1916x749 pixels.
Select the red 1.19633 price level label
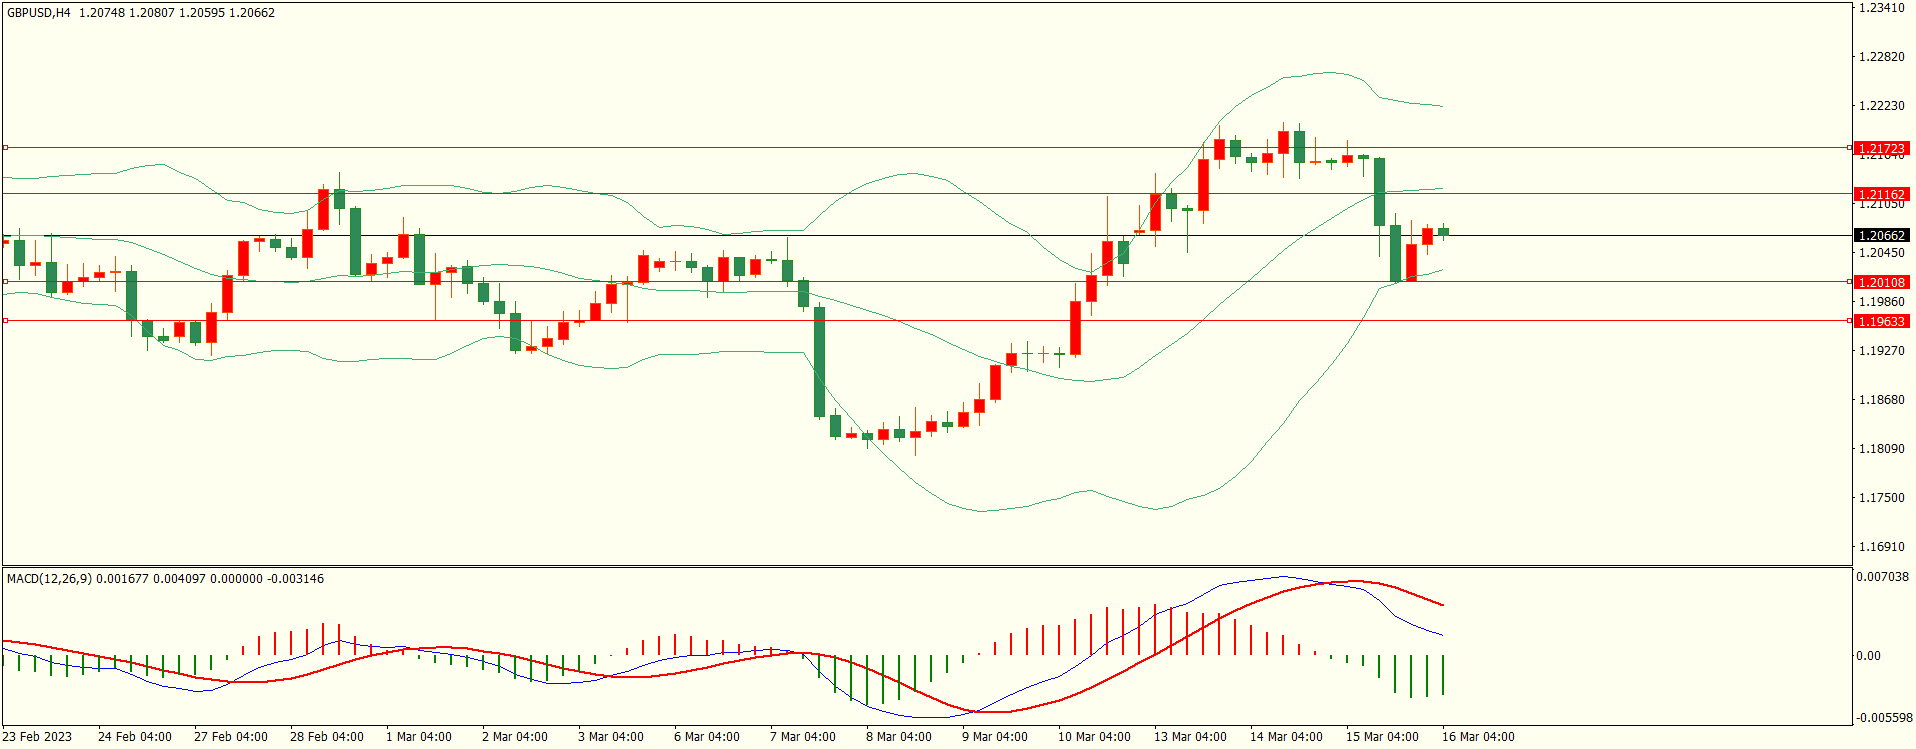[1881, 322]
